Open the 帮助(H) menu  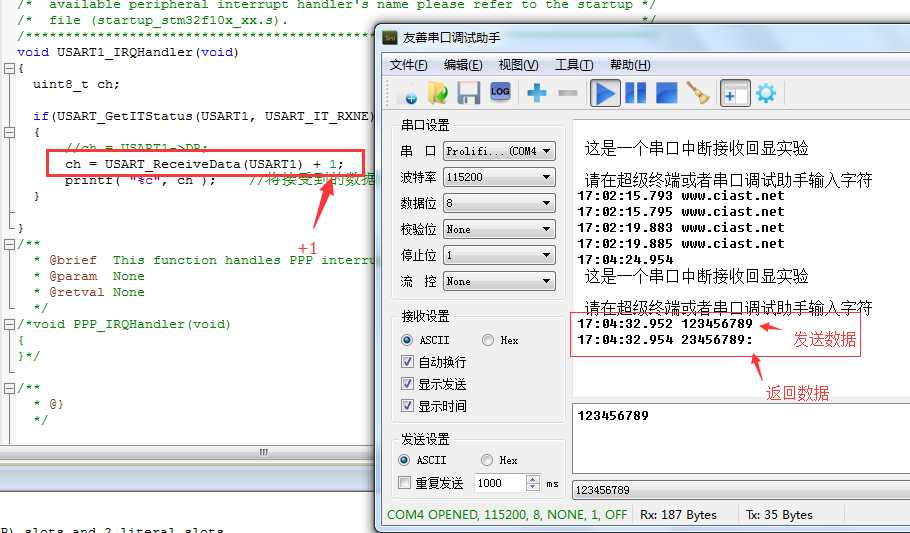click(x=630, y=65)
